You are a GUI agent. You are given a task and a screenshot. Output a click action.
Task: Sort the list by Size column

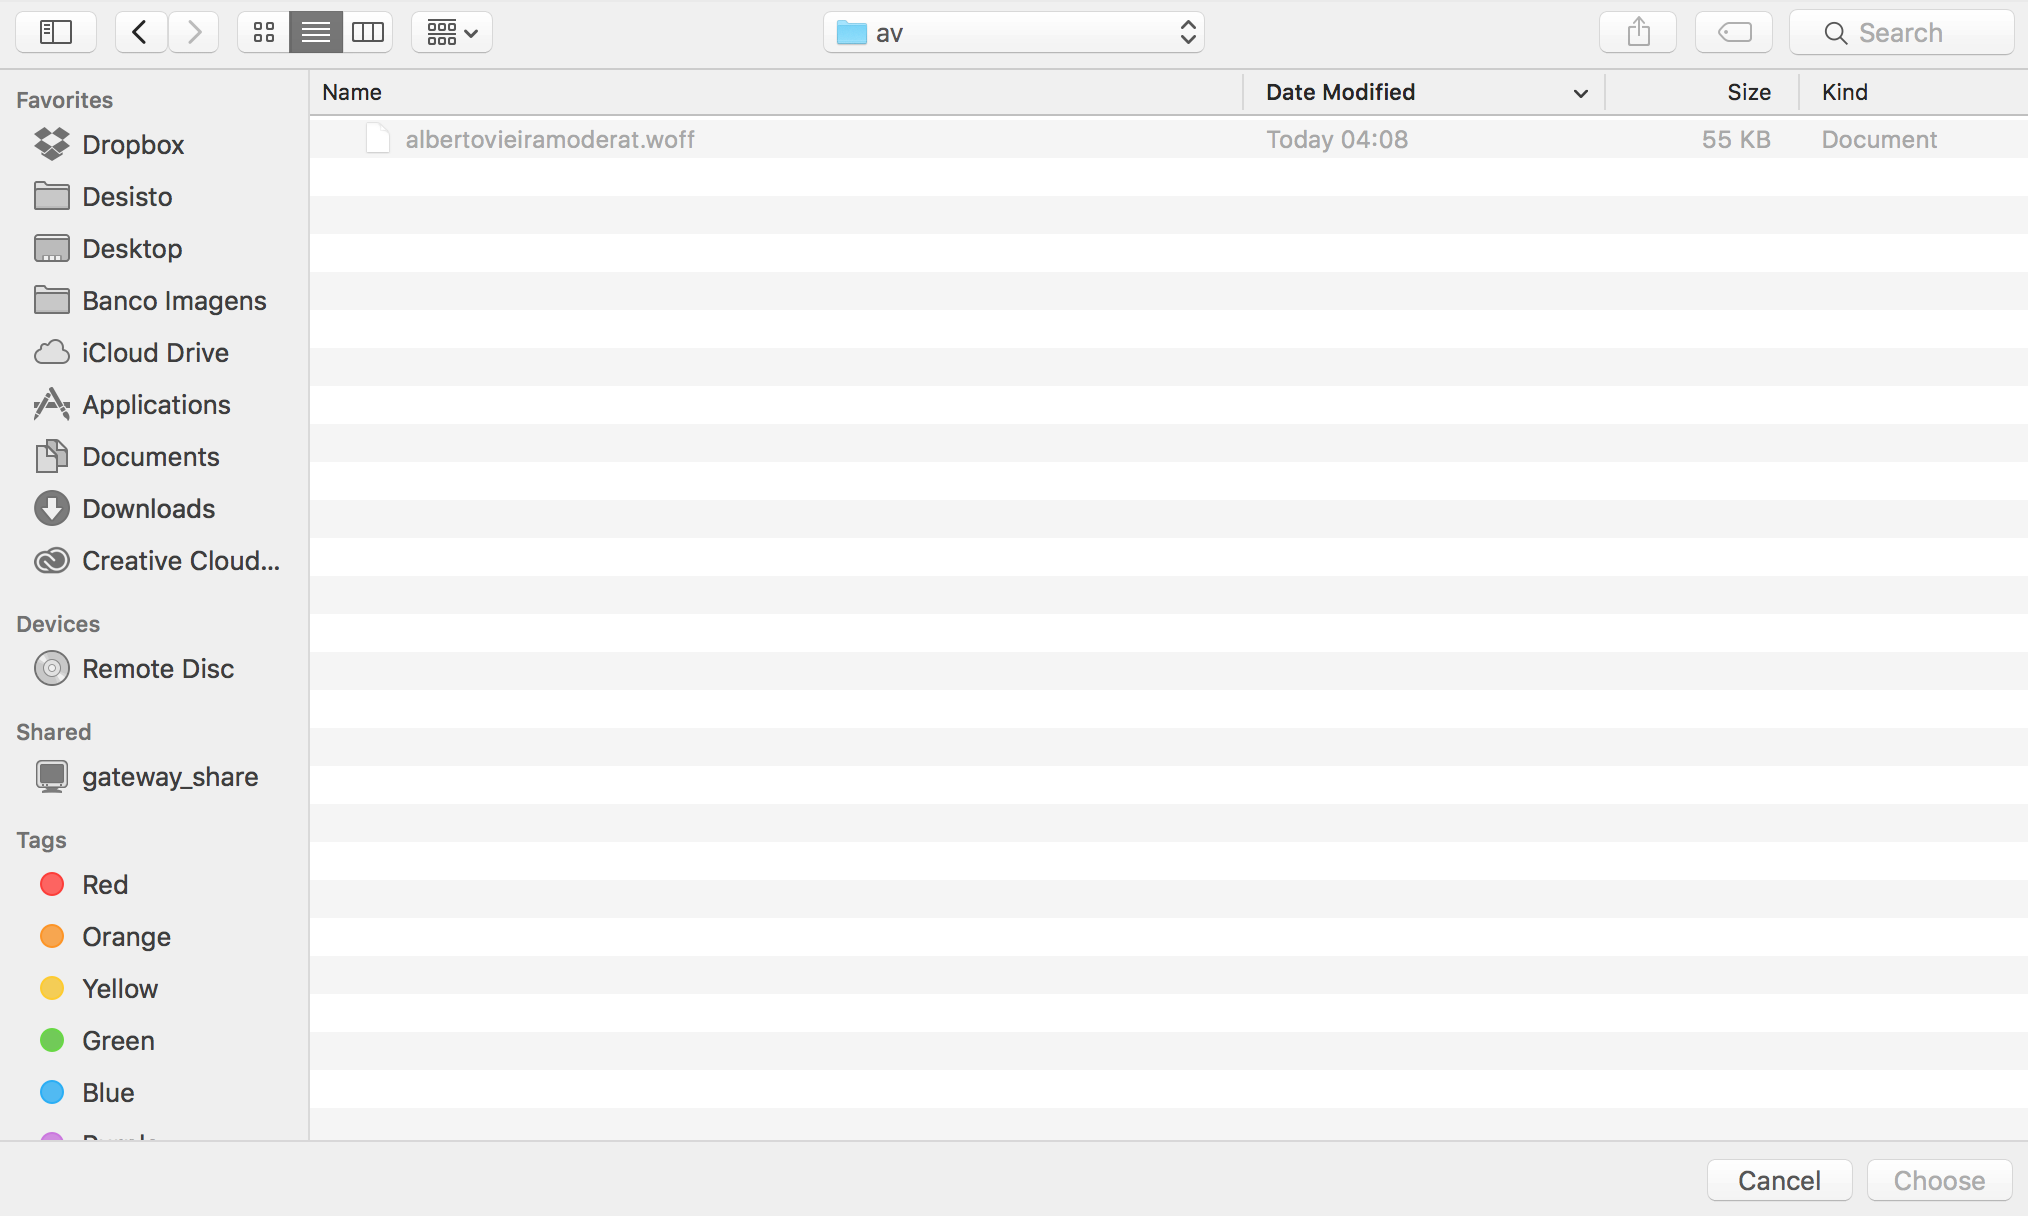click(x=1748, y=92)
